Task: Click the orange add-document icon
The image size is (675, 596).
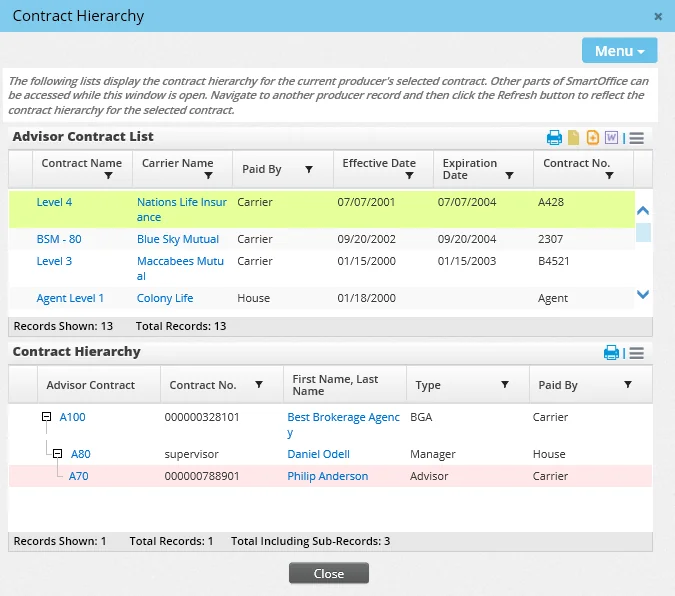Action: [x=593, y=138]
